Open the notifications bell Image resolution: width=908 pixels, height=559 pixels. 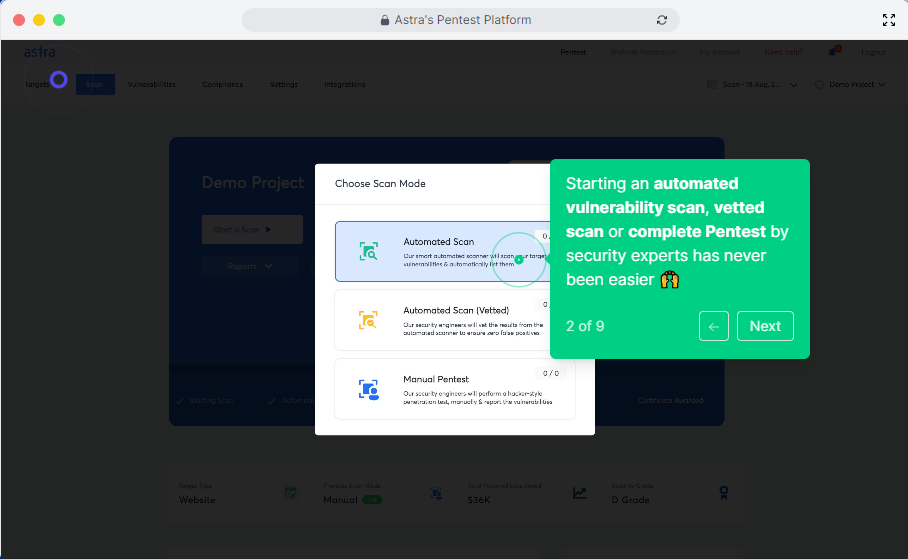833,52
